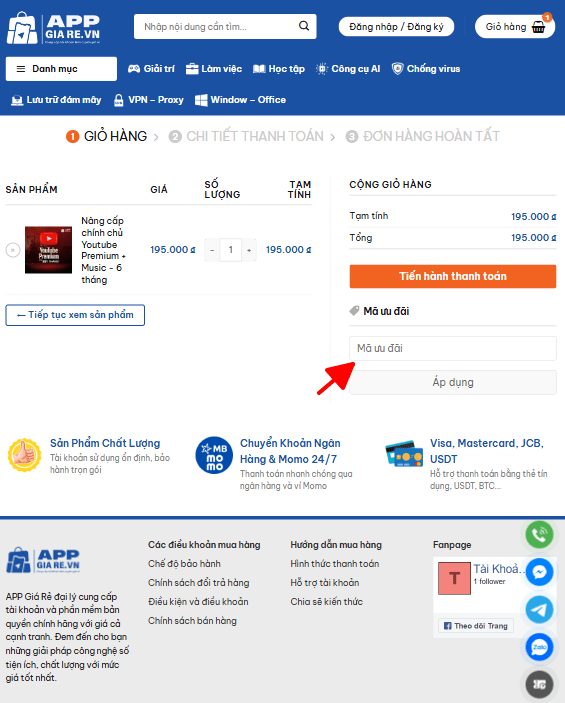Click the search magnifier icon

304,26
